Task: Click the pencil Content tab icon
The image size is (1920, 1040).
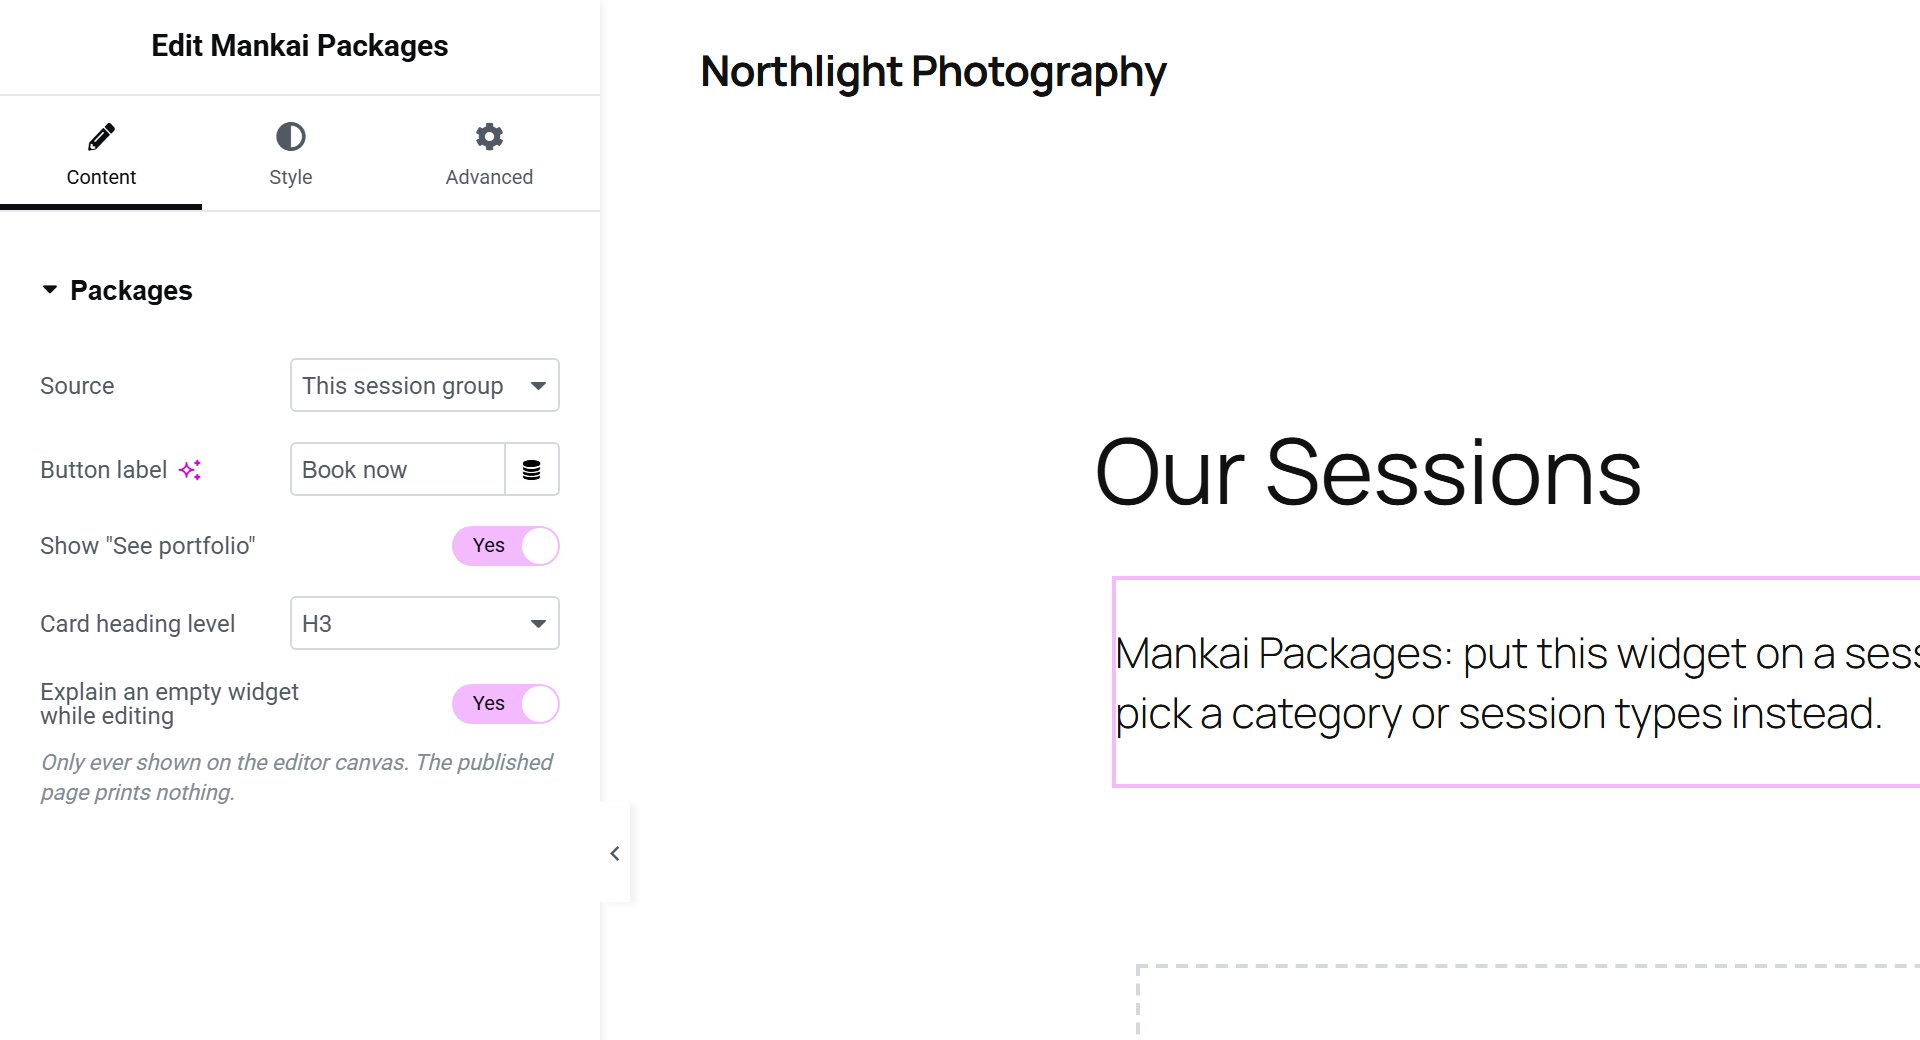Action: point(101,137)
